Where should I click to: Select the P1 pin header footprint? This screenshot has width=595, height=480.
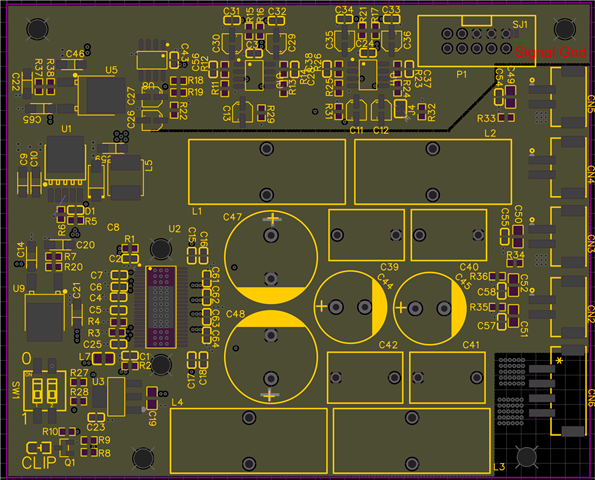point(477,41)
